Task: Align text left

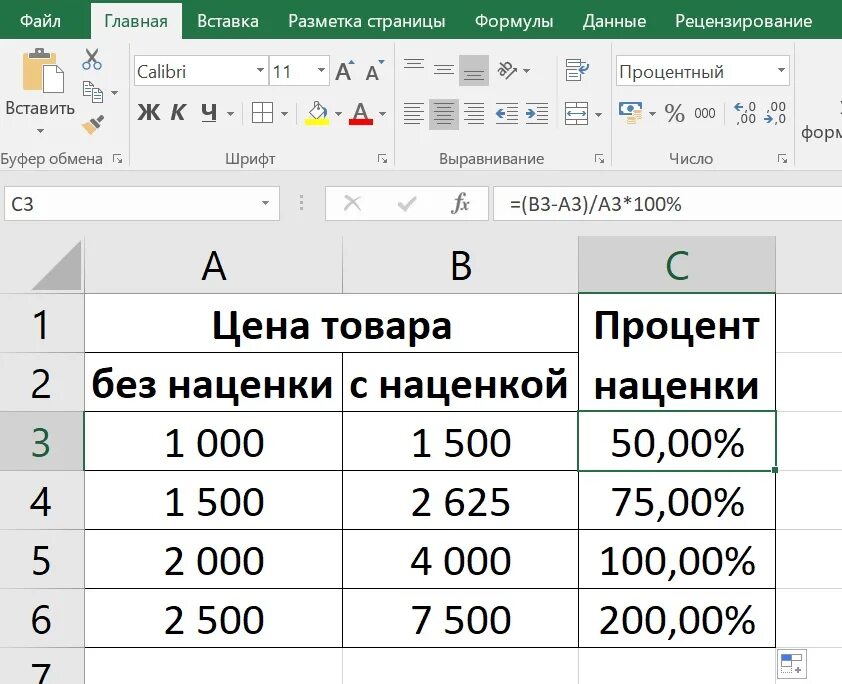Action: 413,114
